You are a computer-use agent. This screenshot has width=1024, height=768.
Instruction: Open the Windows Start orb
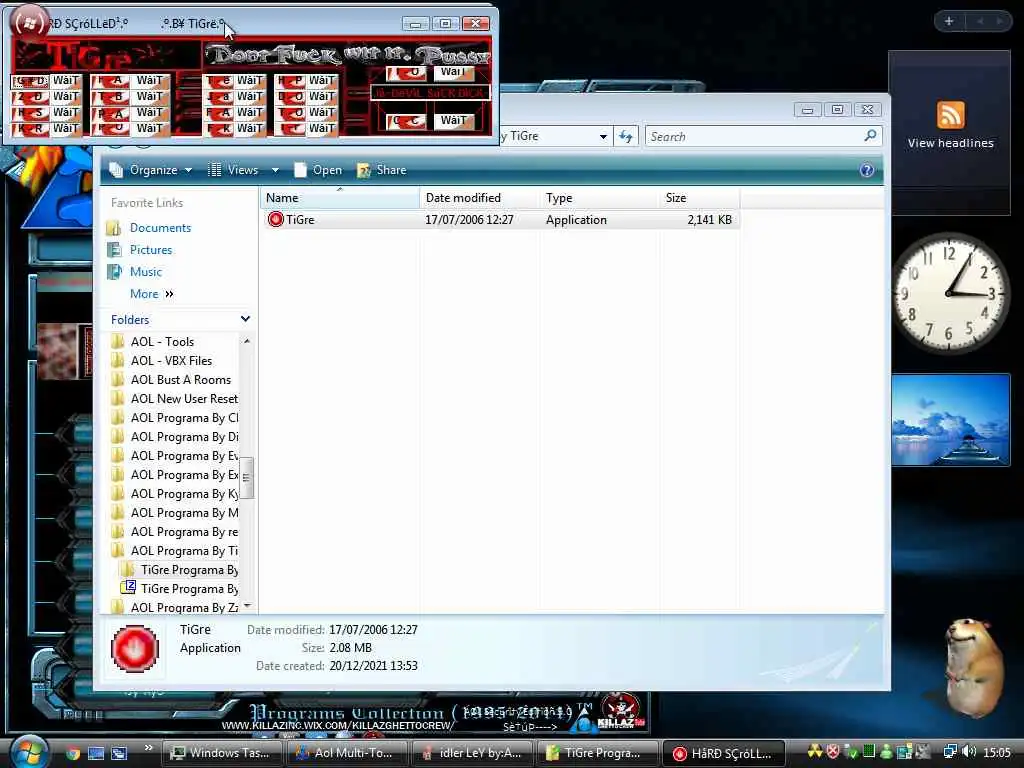point(27,752)
